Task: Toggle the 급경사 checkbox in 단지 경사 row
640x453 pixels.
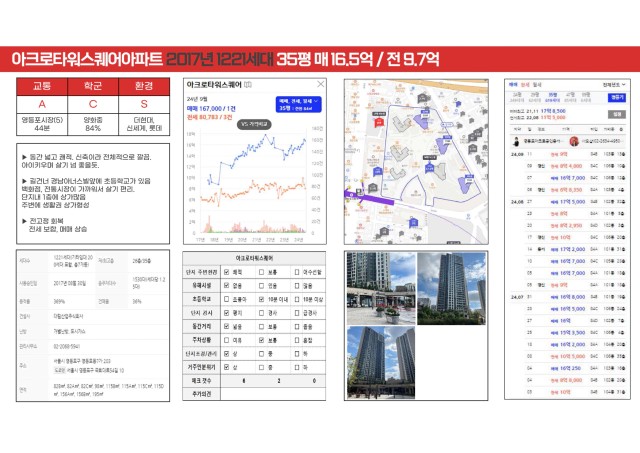Action: pos(297,313)
